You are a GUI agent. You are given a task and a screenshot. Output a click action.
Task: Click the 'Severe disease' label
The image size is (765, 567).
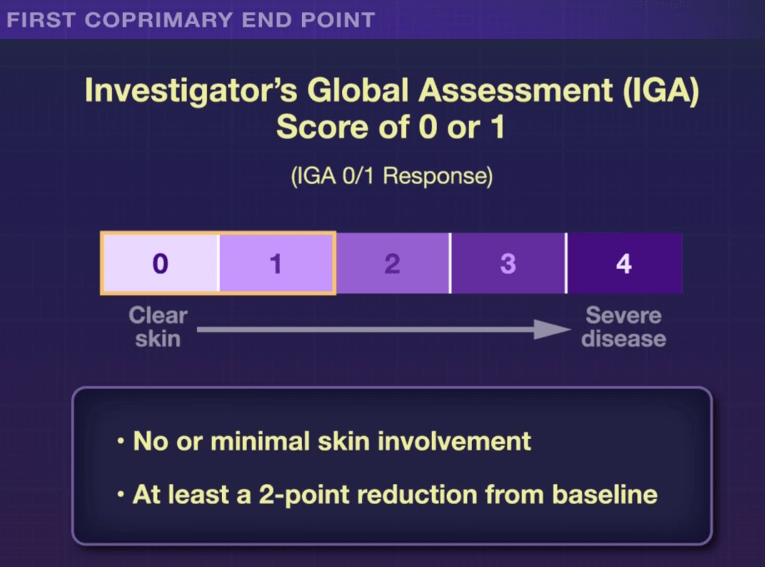pos(625,327)
